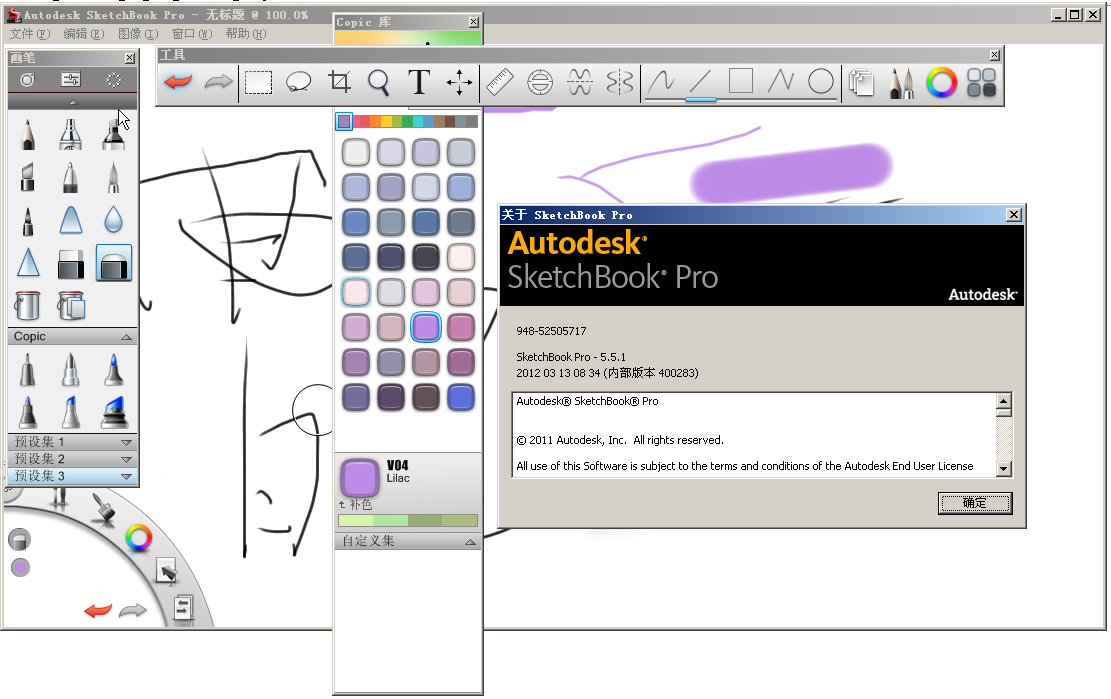Open the 编辑 menu
Image resolution: width=1111 pixels, height=699 pixels.
click(x=84, y=33)
